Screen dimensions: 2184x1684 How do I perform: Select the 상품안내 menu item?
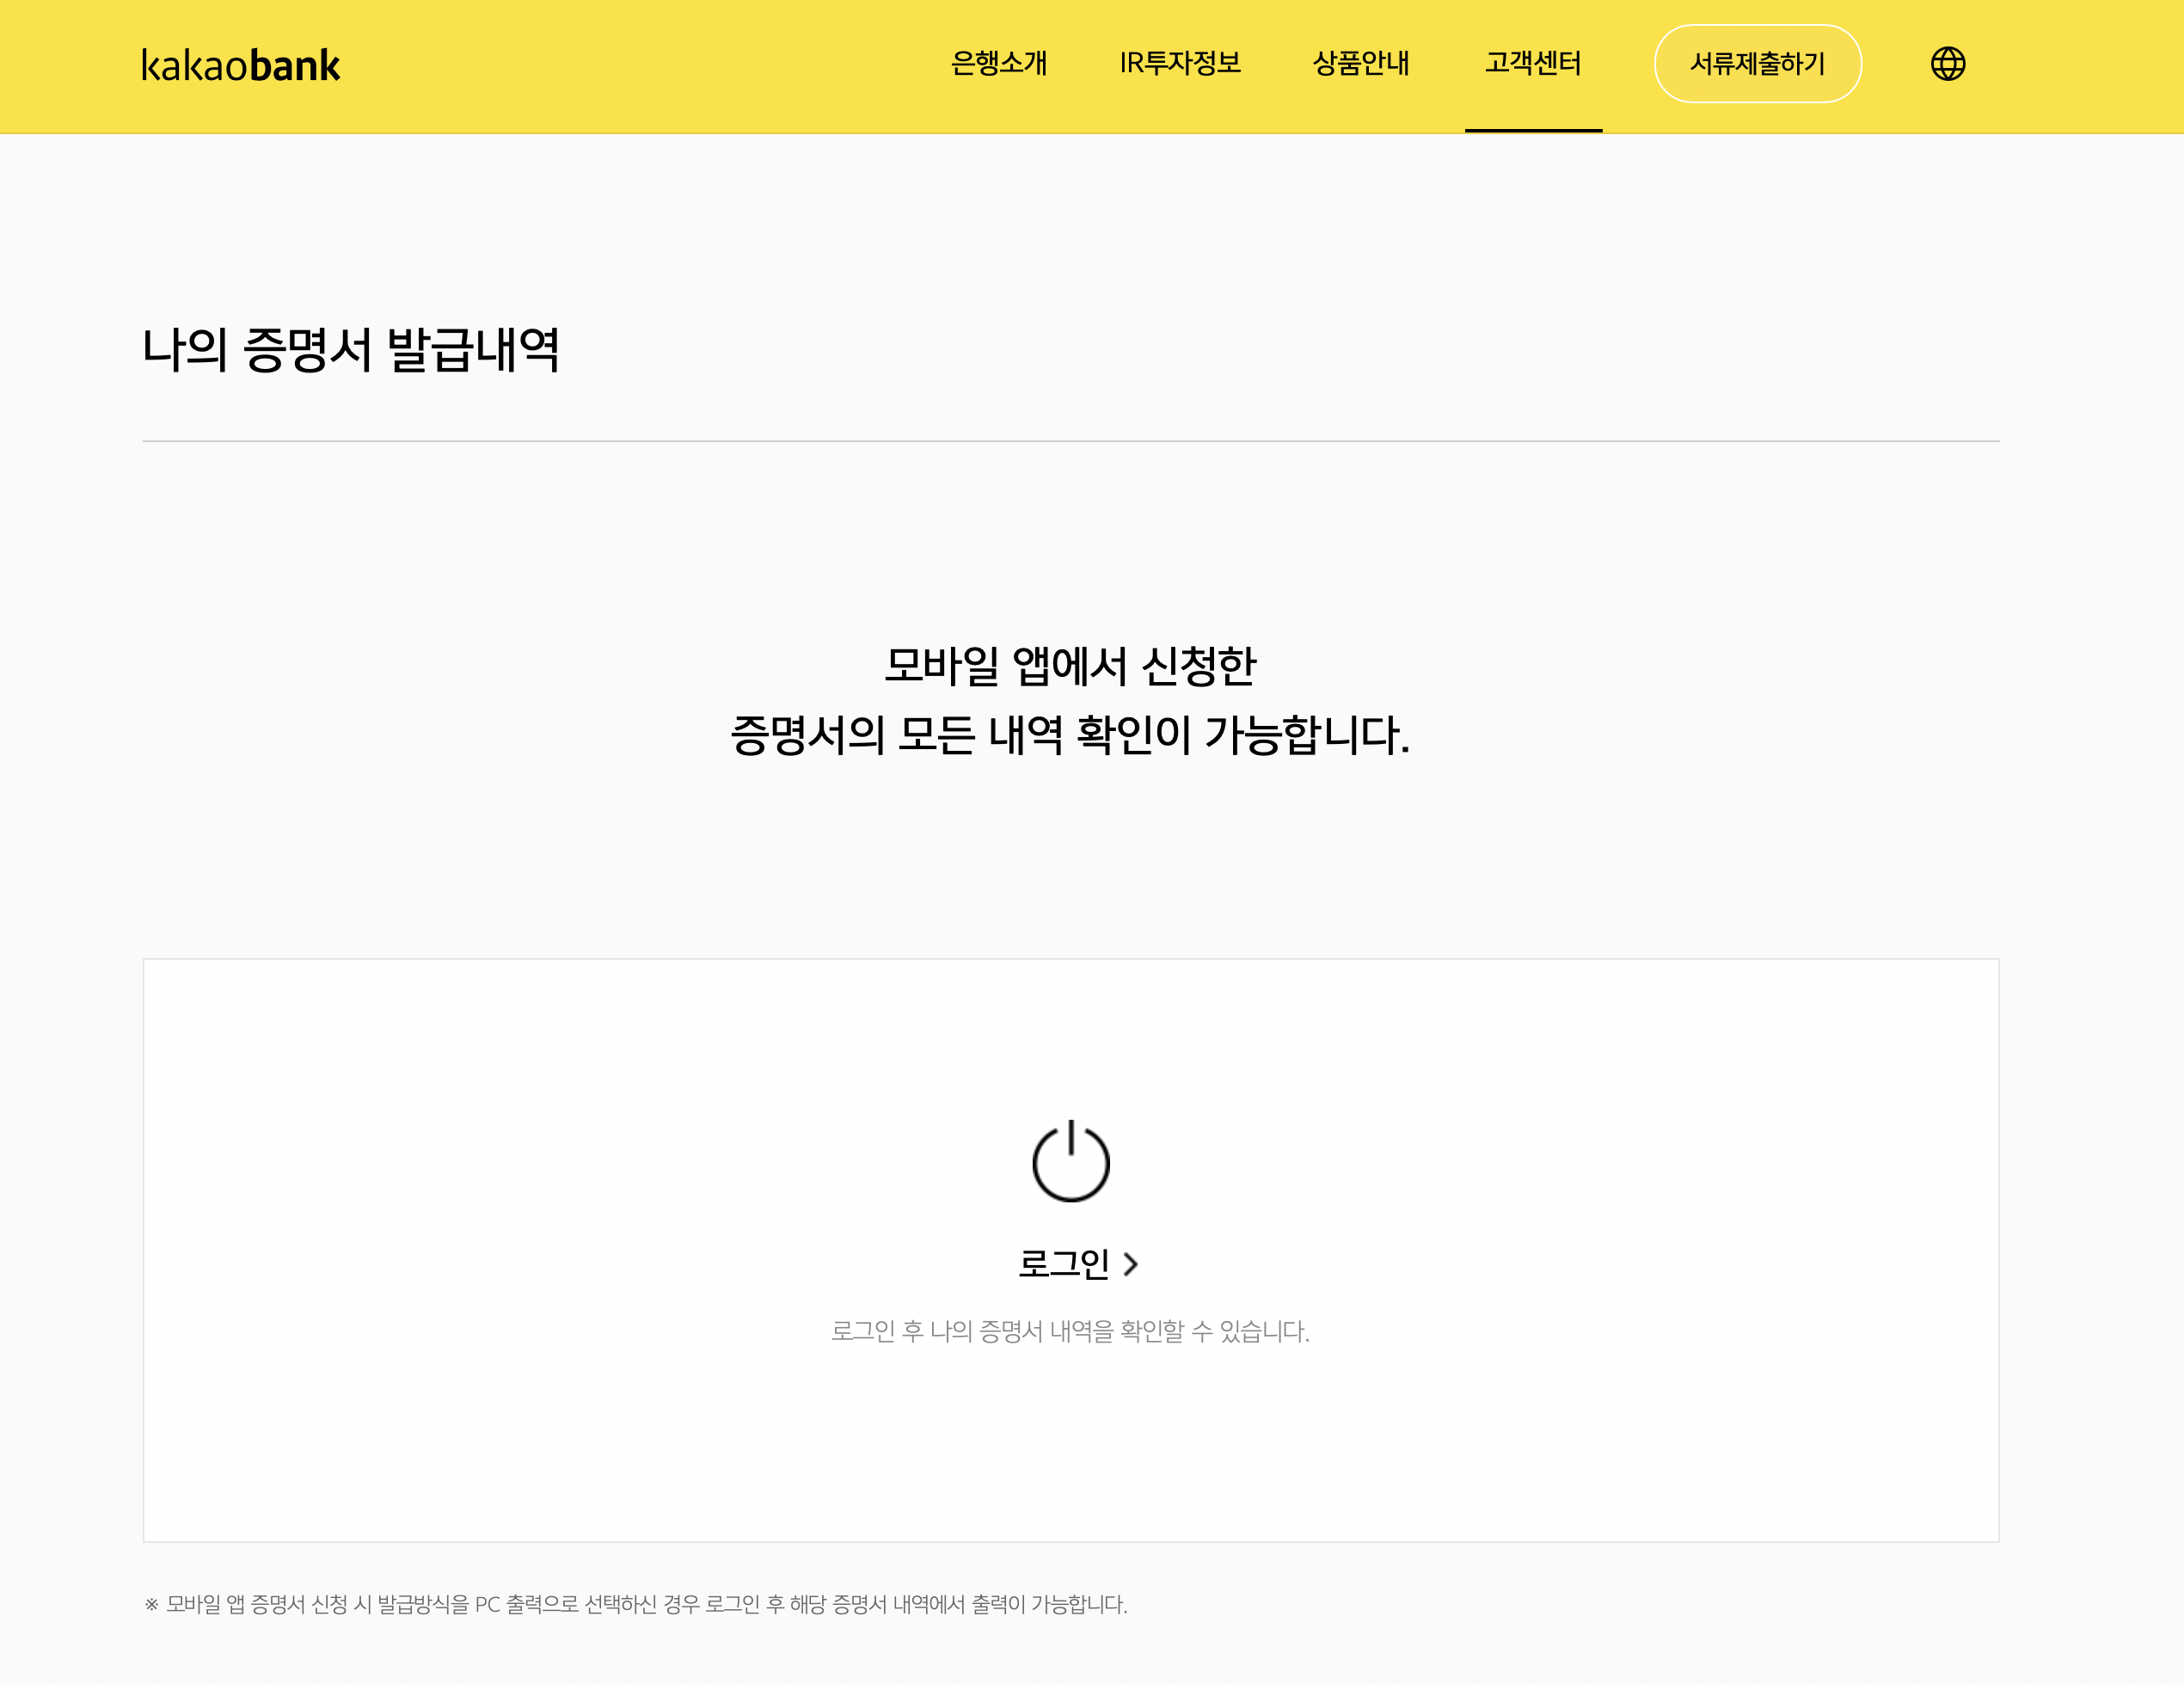[x=1360, y=64]
